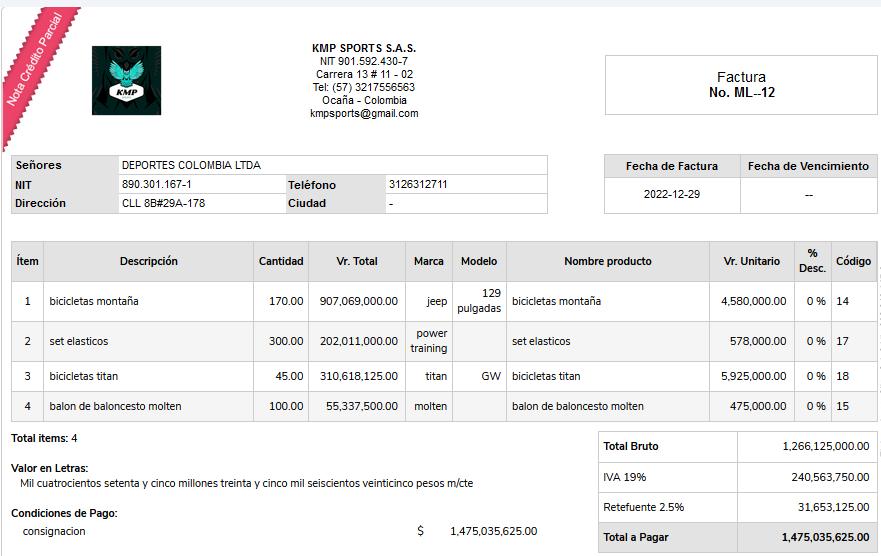Click the Total items: 4 label
Image resolution: width=881 pixels, height=556 pixels.
(44, 438)
